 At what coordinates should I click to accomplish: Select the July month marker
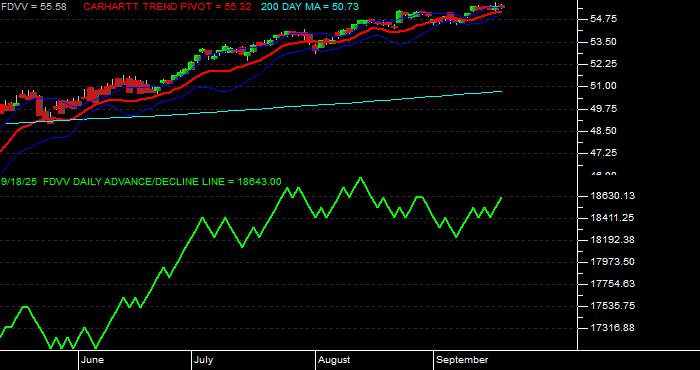click(x=204, y=360)
